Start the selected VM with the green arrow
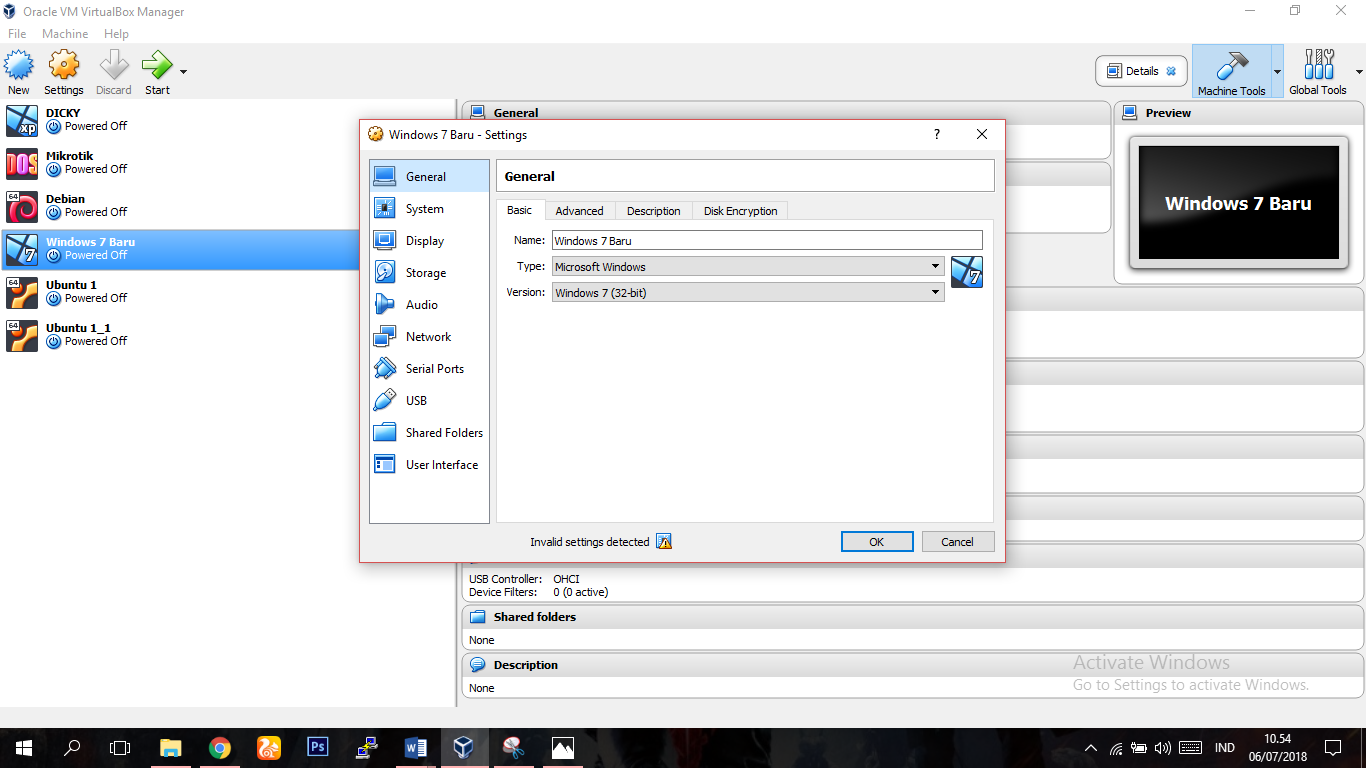Screen dimensions: 1366x768 [157, 72]
